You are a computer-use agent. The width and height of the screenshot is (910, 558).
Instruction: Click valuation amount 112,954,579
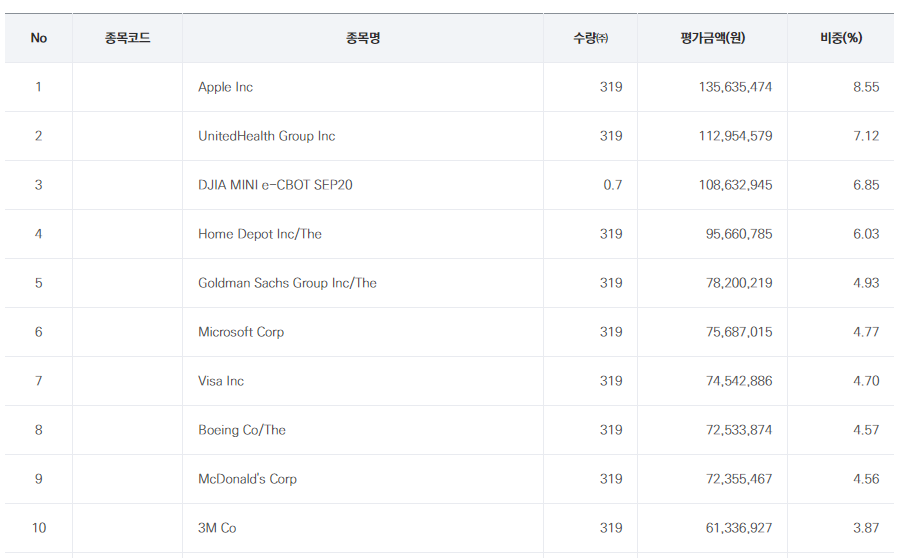coord(735,136)
